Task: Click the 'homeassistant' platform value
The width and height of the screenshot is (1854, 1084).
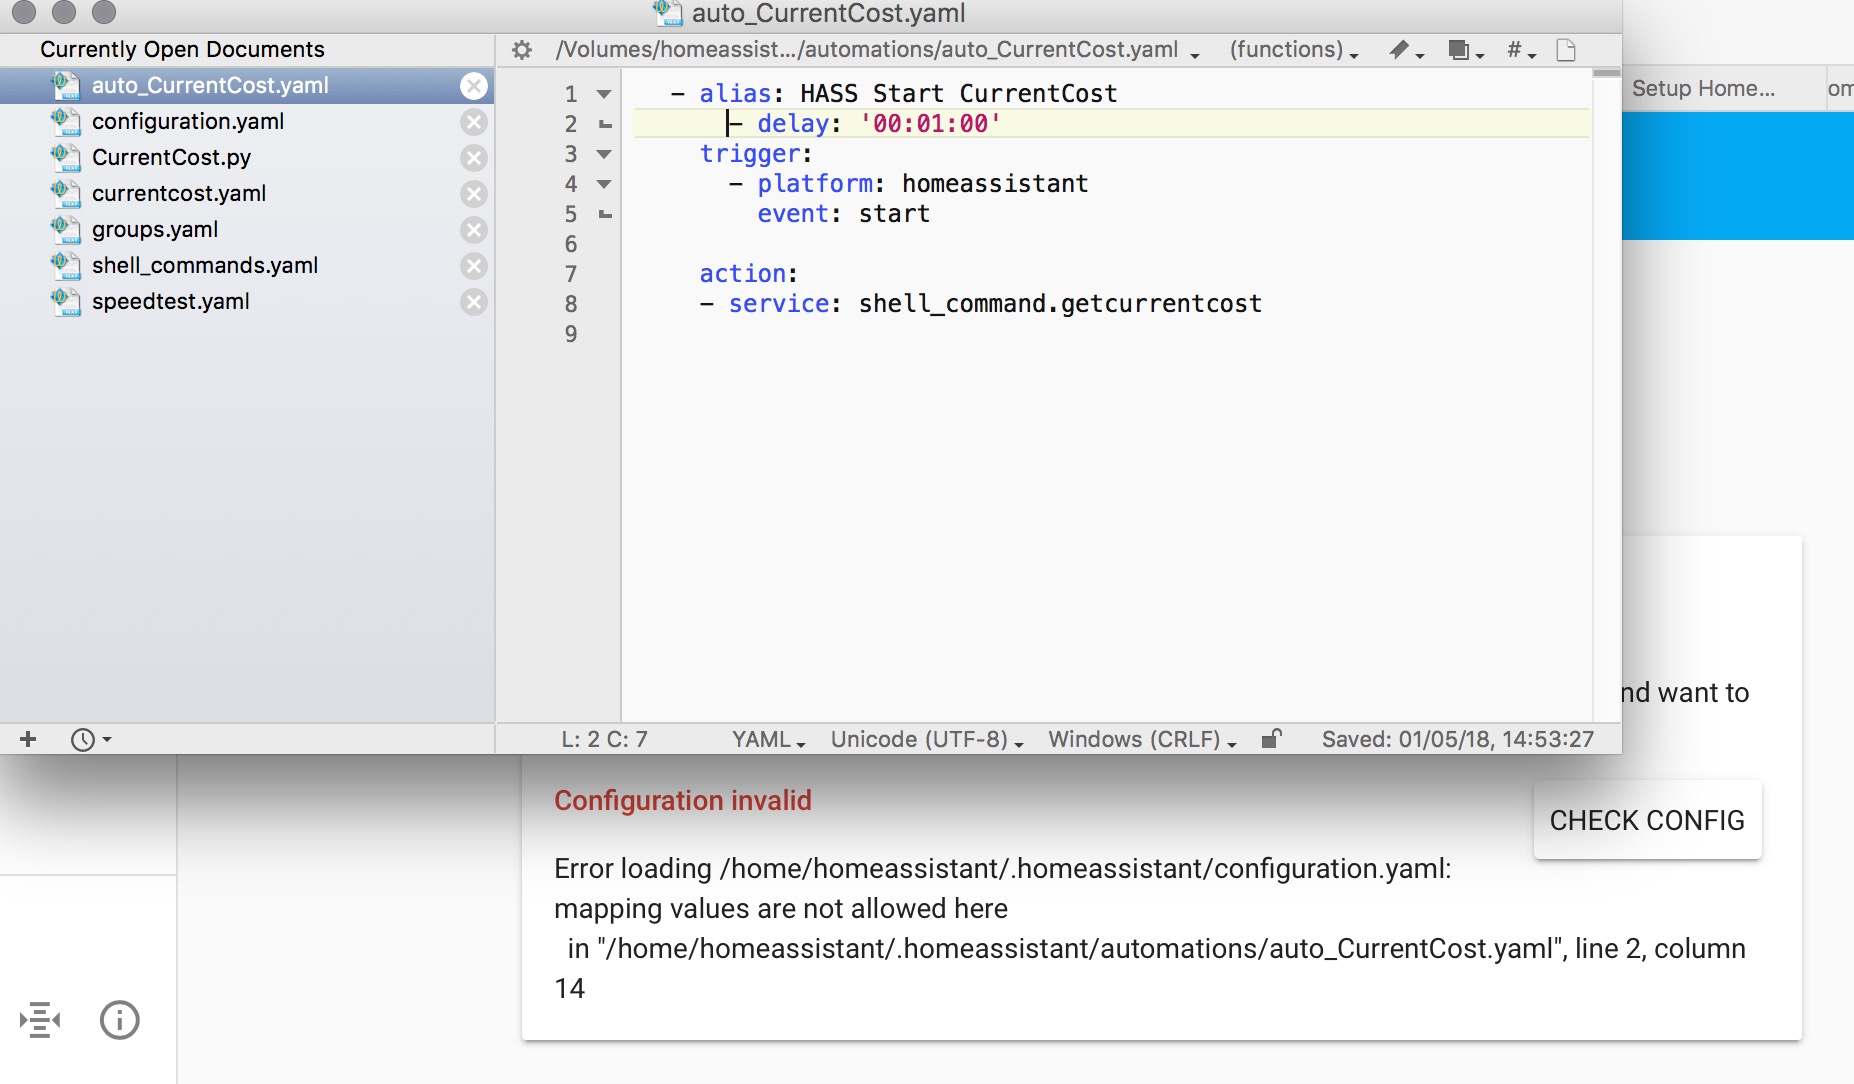Action: click(x=995, y=184)
